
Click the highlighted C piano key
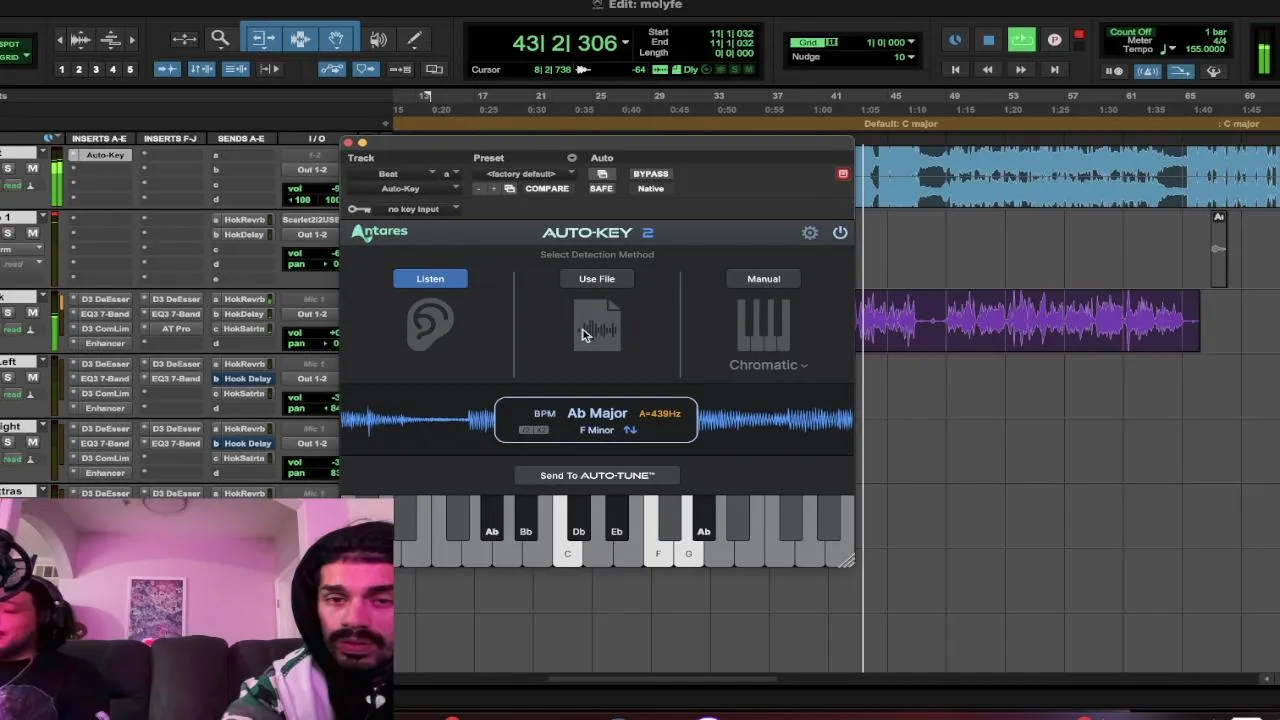click(567, 553)
